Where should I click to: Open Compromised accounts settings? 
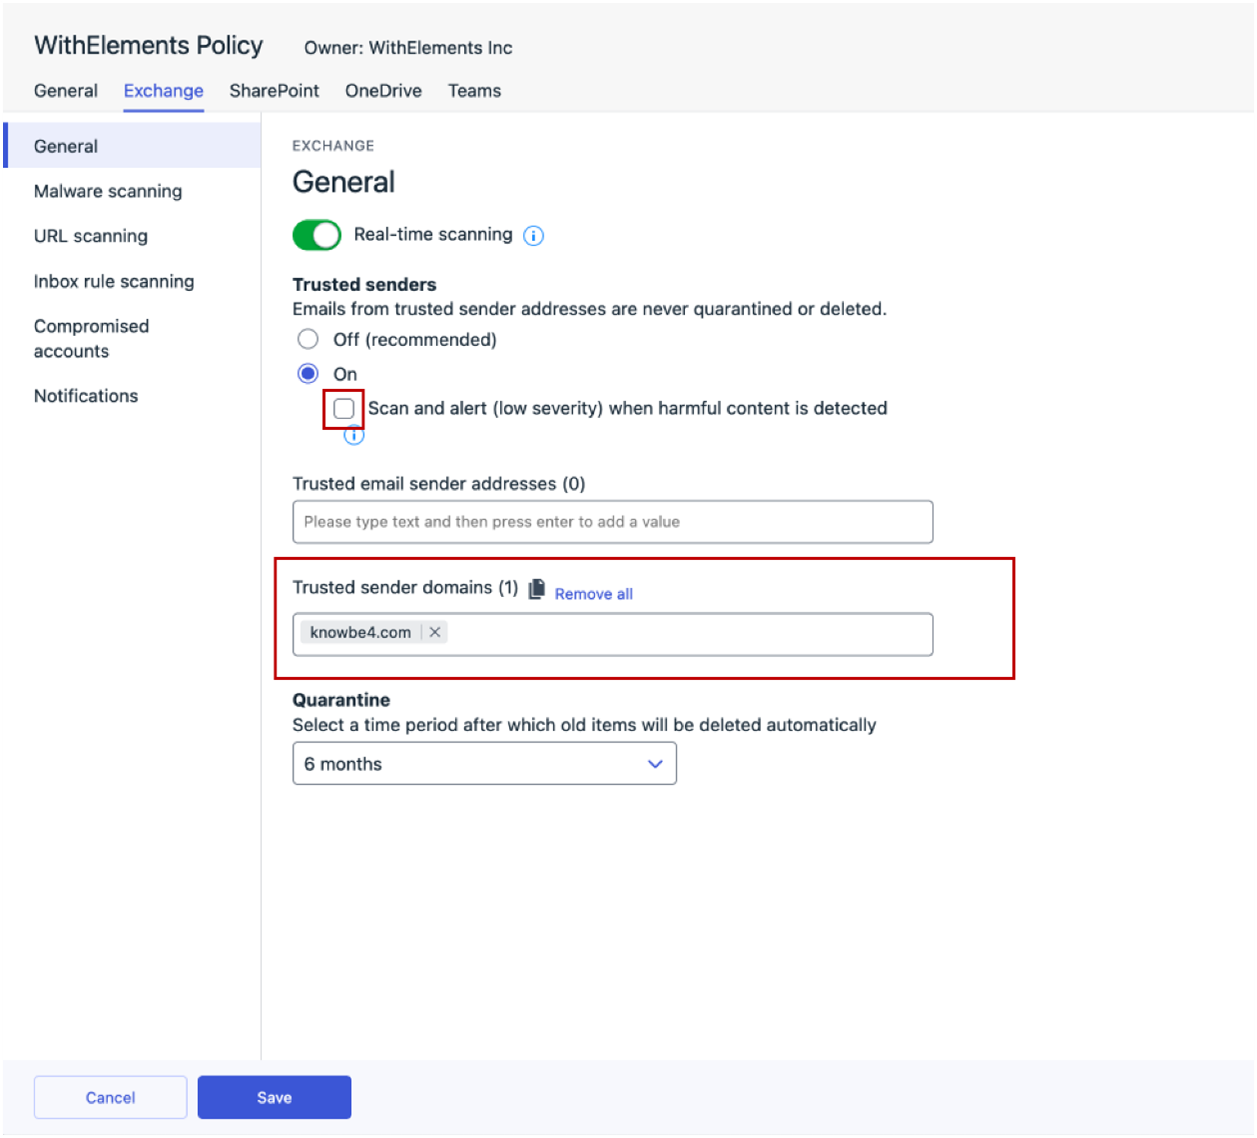91,339
